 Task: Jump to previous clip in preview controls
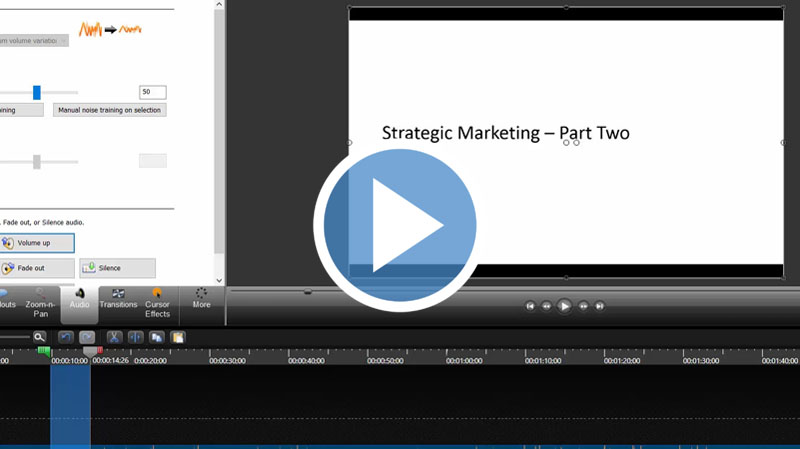coord(530,306)
